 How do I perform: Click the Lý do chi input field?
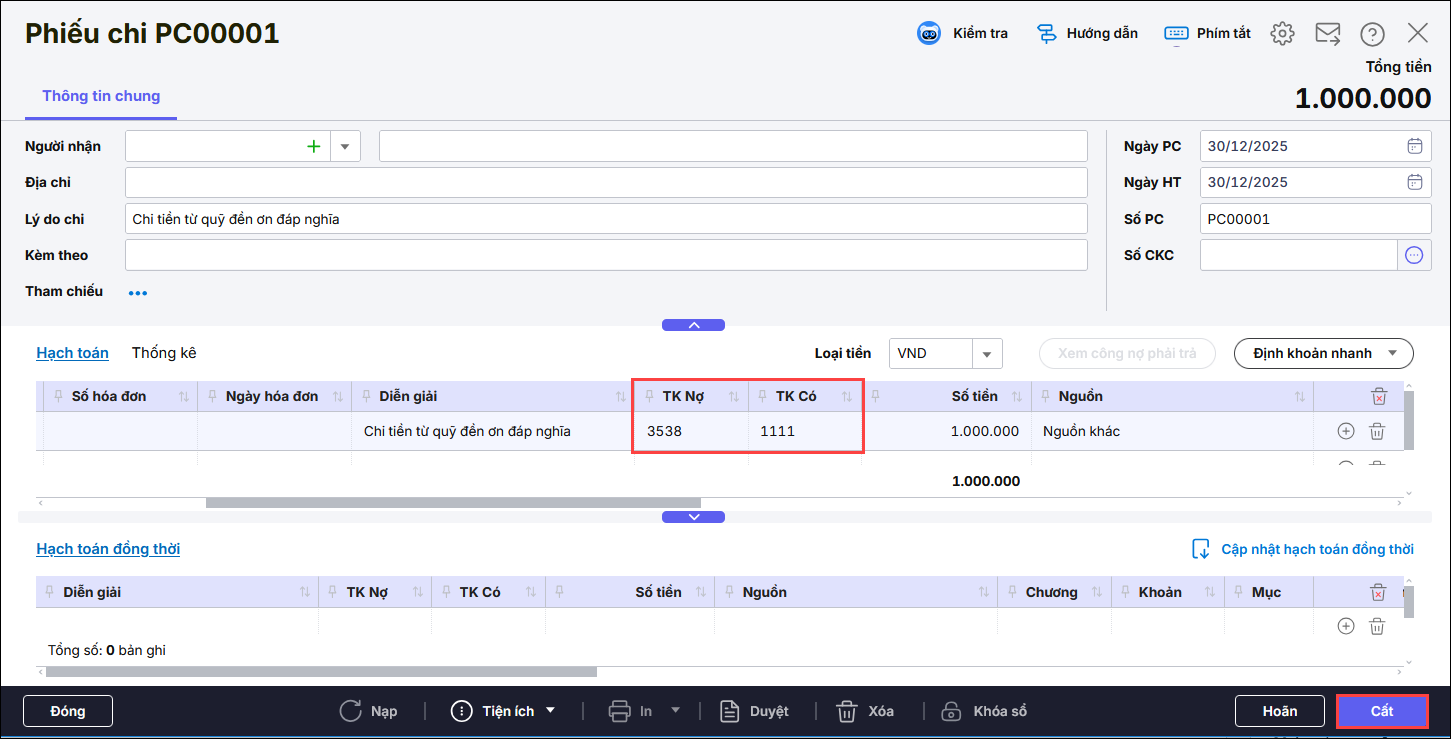tap(605, 219)
